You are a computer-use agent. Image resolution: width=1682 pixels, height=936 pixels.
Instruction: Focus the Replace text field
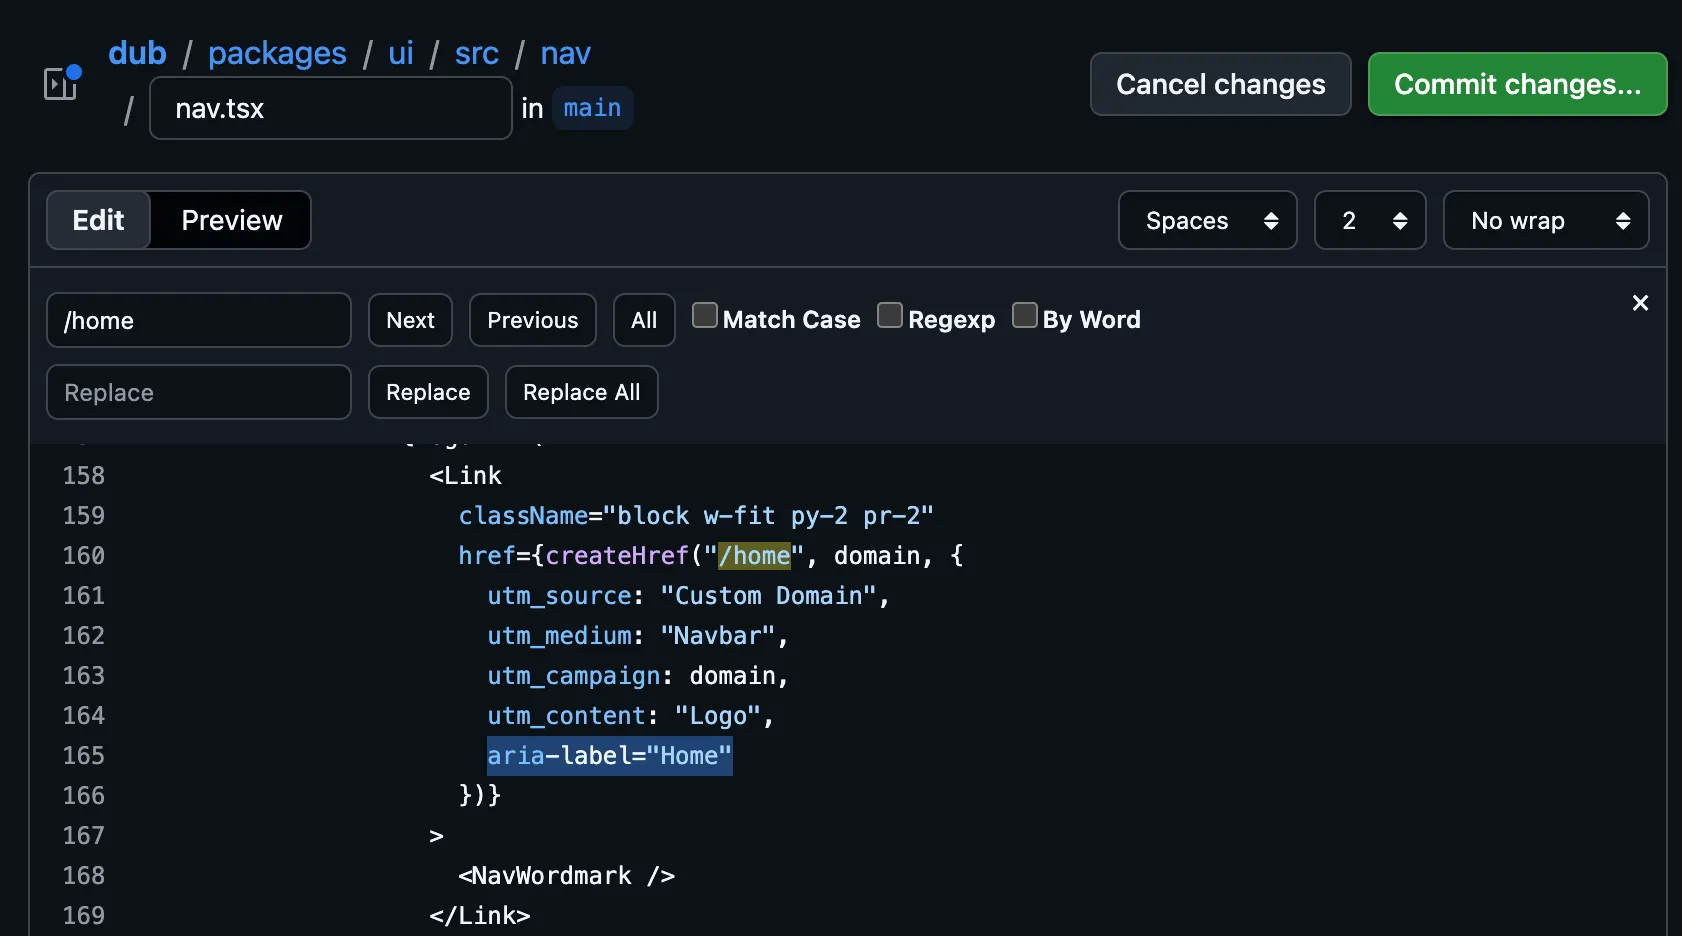pos(199,392)
